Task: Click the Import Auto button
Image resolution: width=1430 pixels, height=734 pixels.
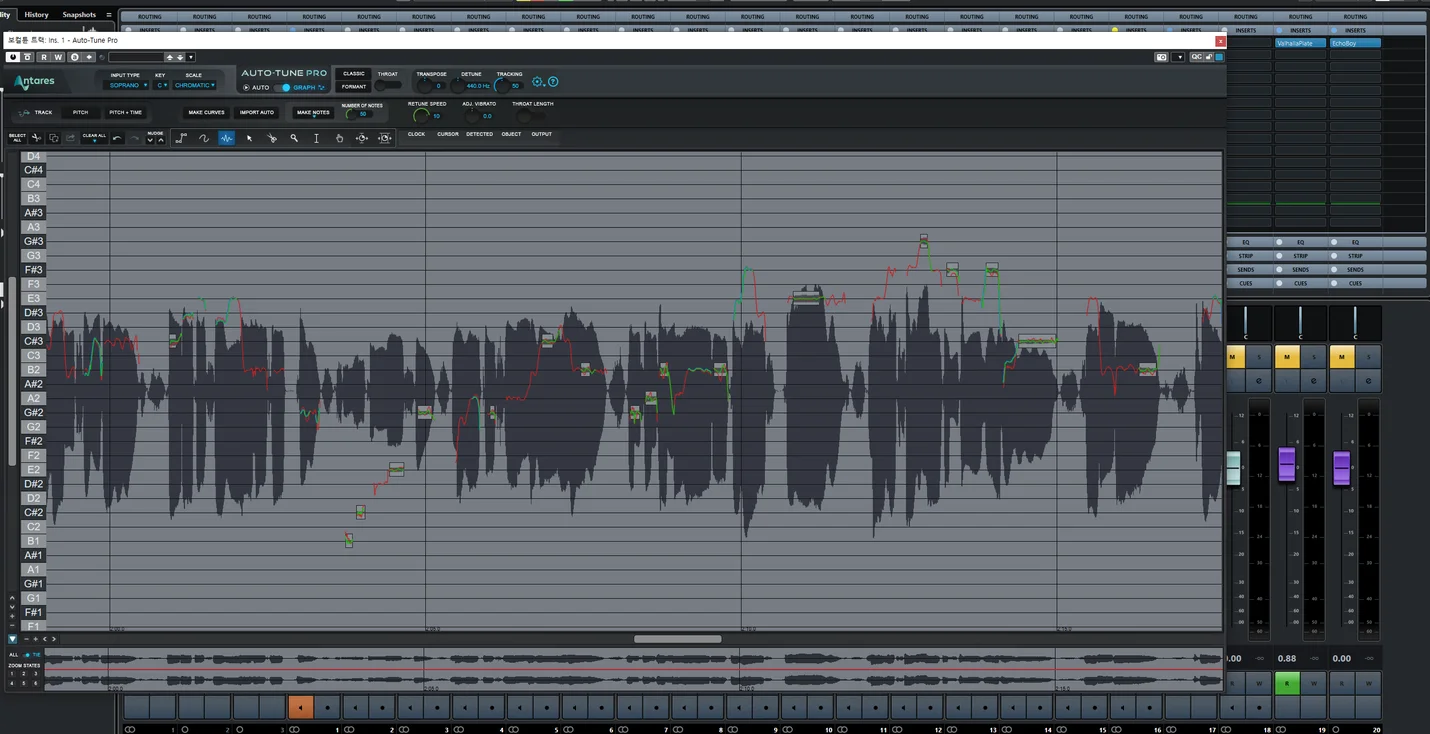Action: pos(257,112)
